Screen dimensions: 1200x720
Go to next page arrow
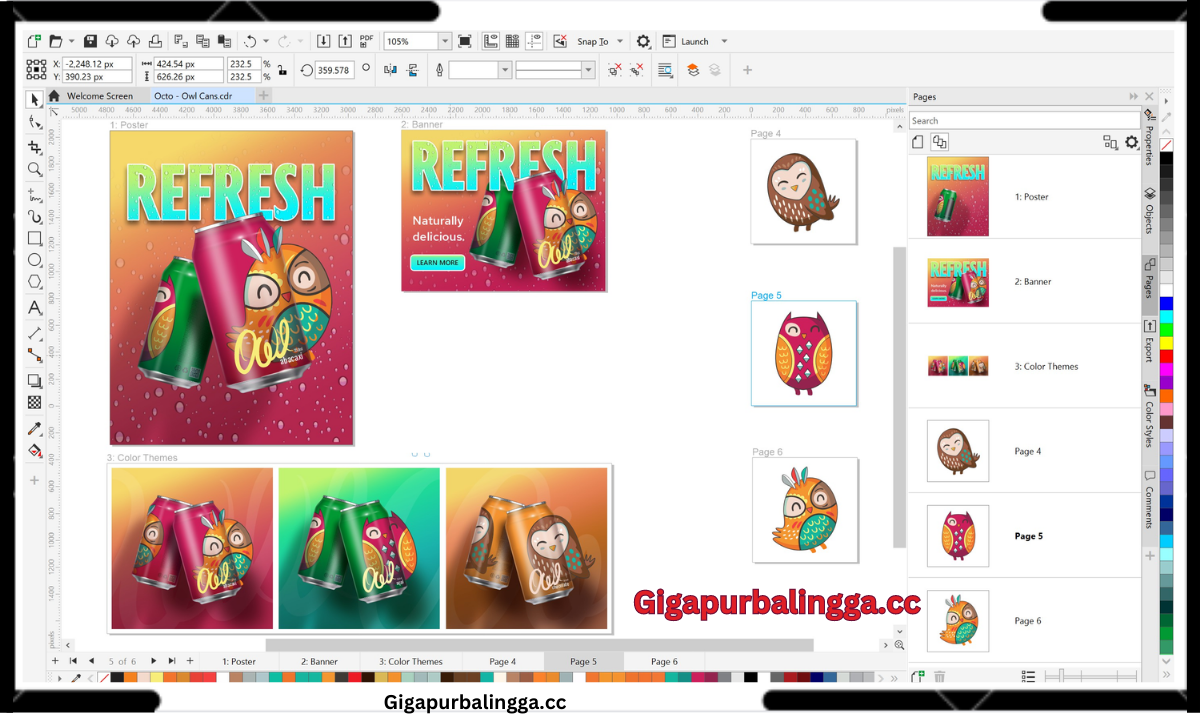153,661
